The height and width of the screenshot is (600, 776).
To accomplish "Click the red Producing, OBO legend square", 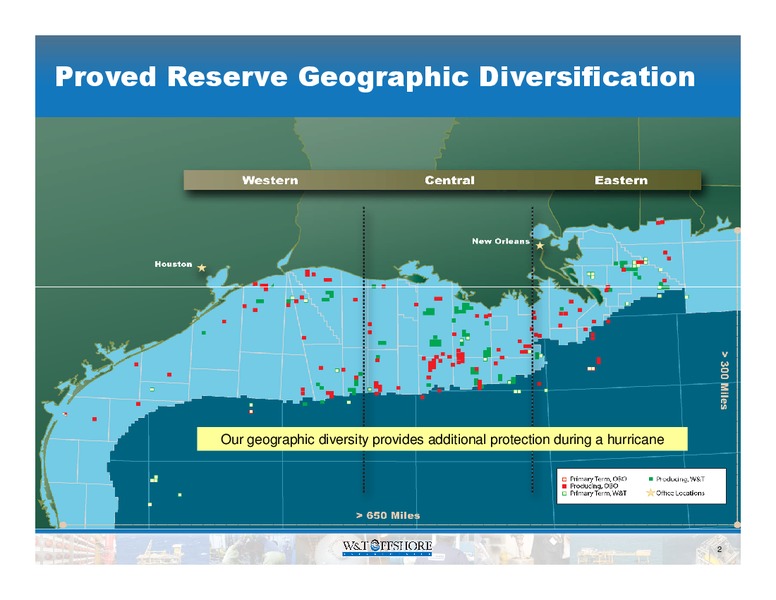I will [x=564, y=486].
